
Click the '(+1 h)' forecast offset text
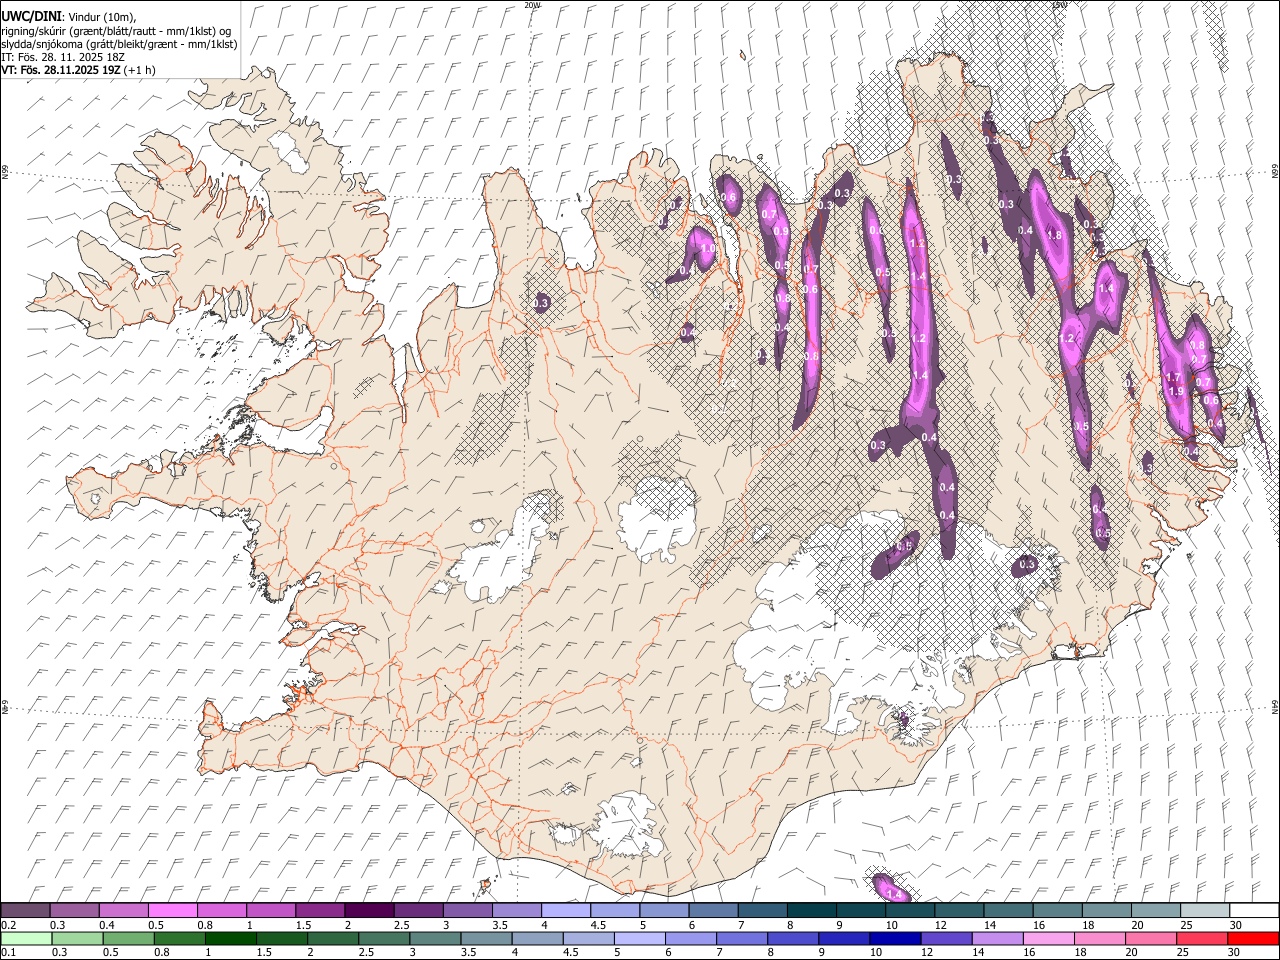139,70
